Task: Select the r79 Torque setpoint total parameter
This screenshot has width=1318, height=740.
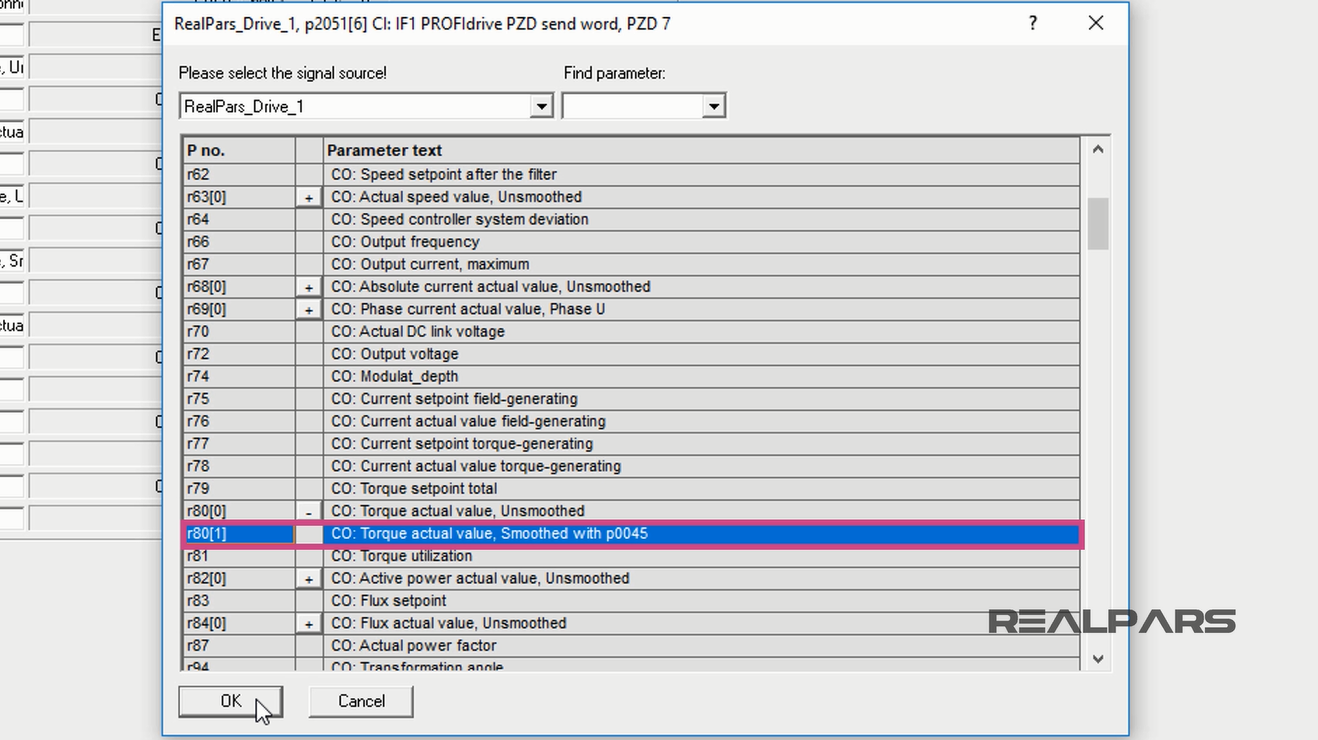Action: [x=500, y=488]
